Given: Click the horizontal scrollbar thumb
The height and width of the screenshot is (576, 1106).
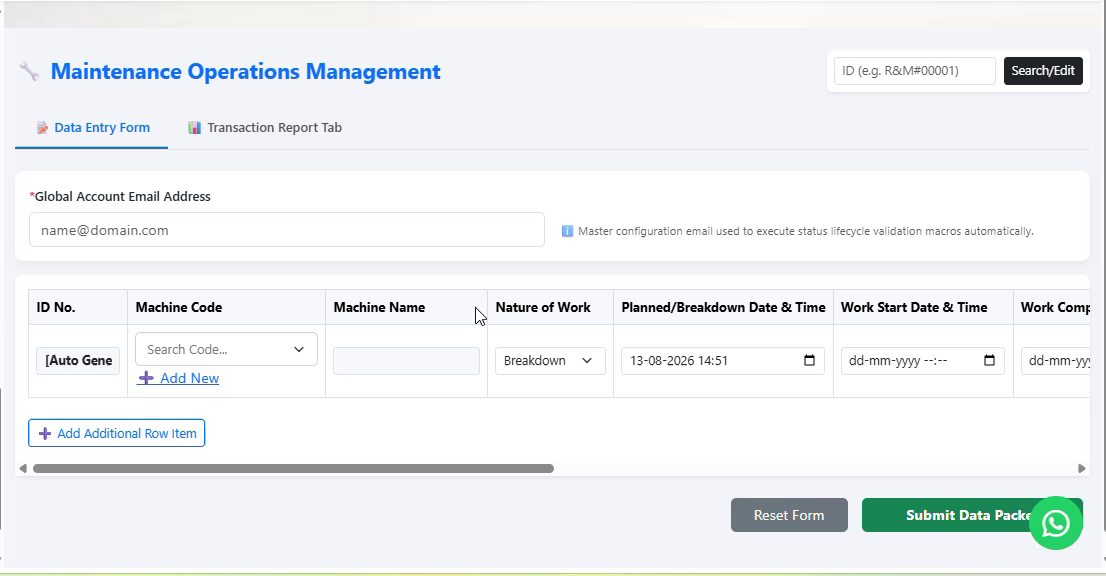Looking at the screenshot, I should pos(293,468).
